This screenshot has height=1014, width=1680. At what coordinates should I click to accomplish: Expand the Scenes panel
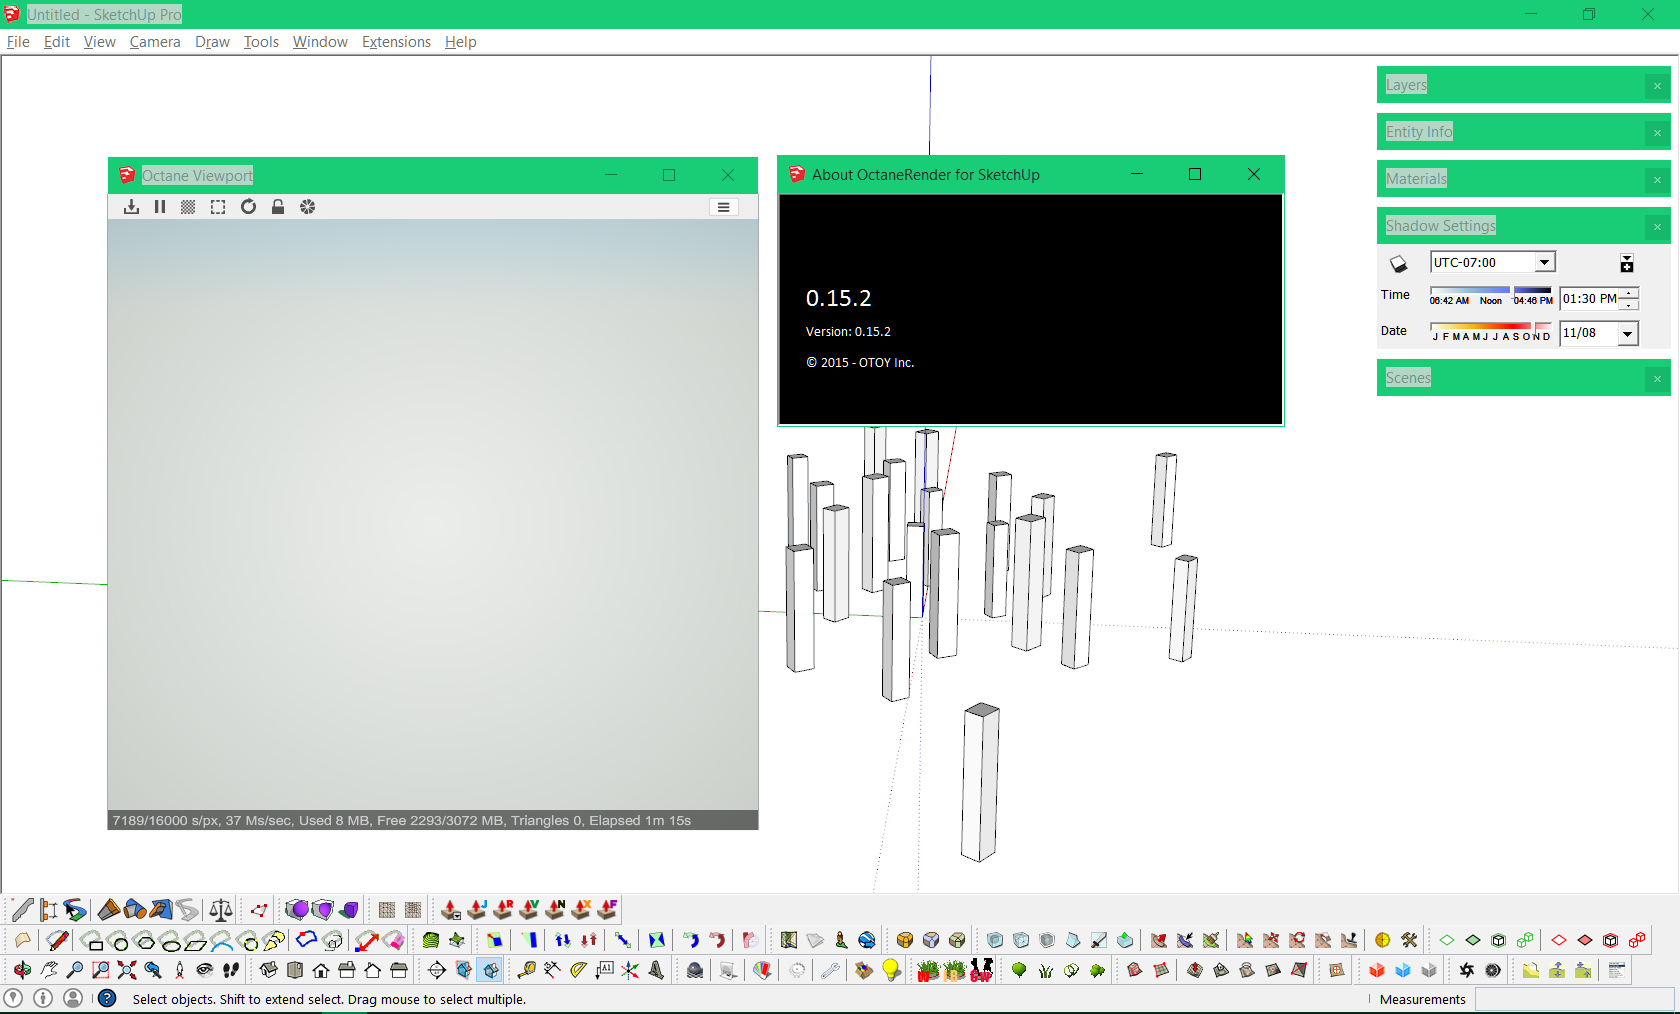coord(1523,378)
